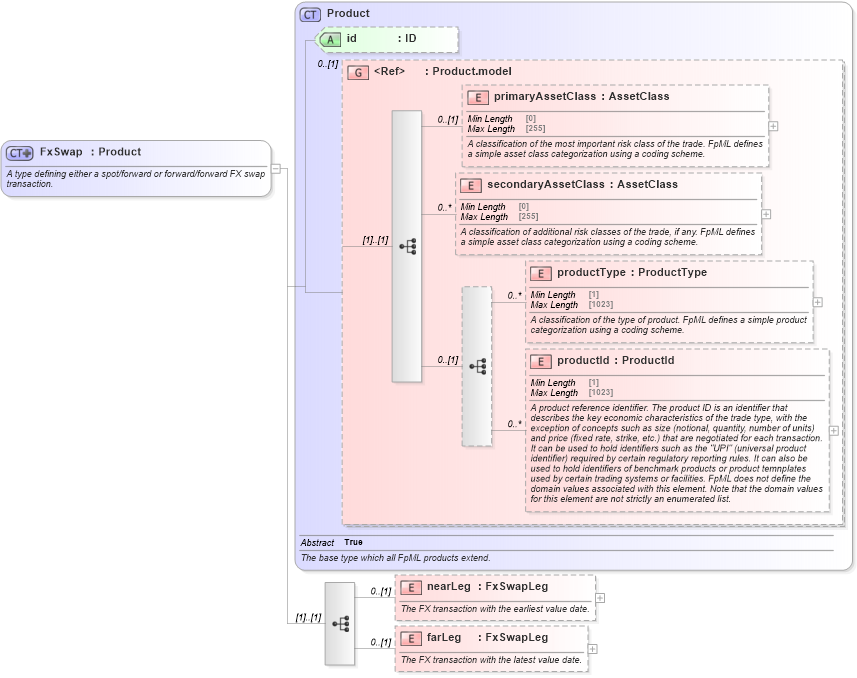
Task: Click the CT icon on the FxSwap box
Action: tap(18, 152)
